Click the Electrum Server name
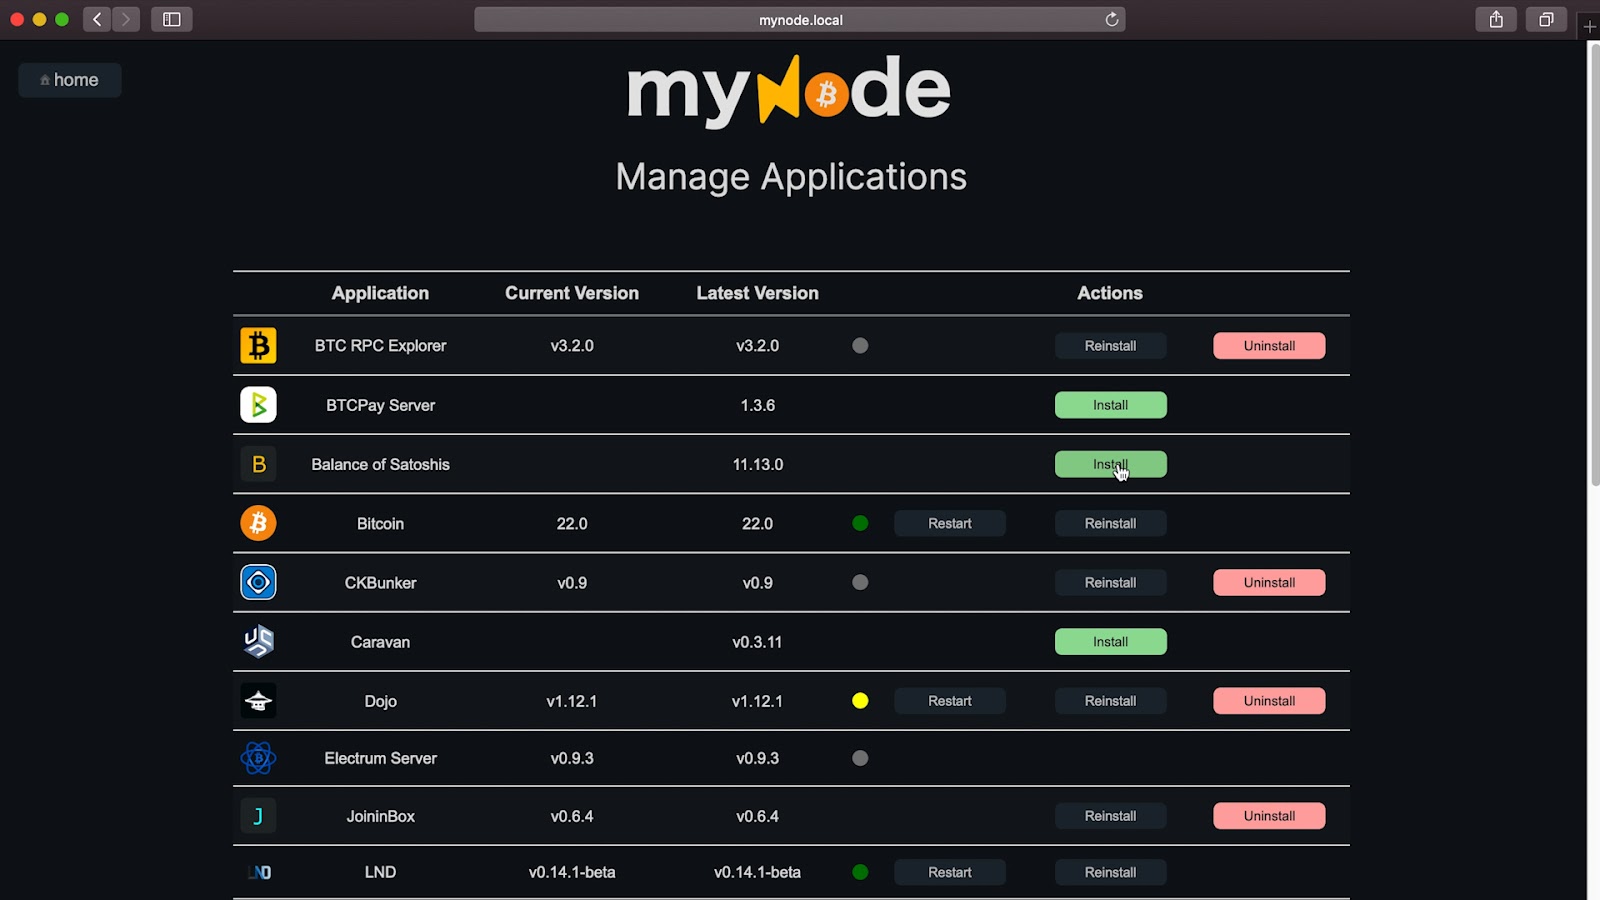1600x900 pixels. (380, 758)
